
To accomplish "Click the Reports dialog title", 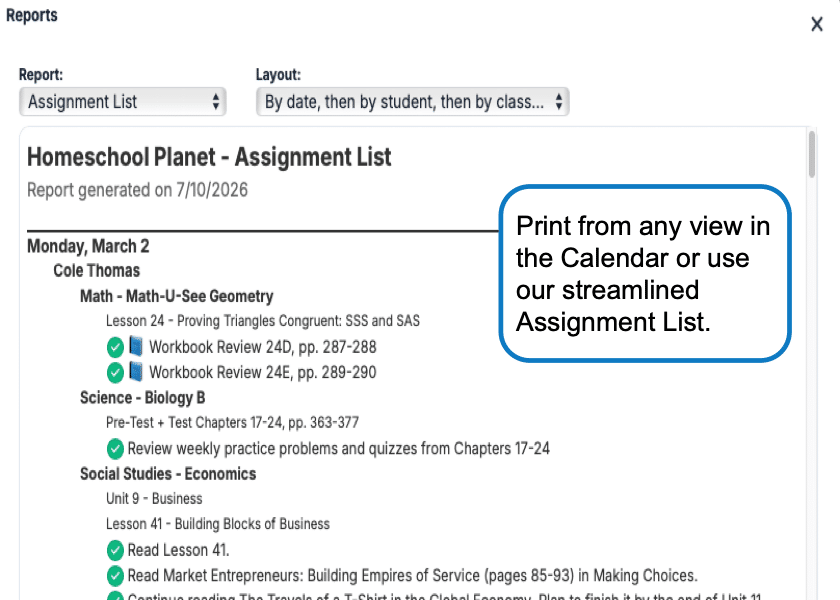I will point(32,16).
